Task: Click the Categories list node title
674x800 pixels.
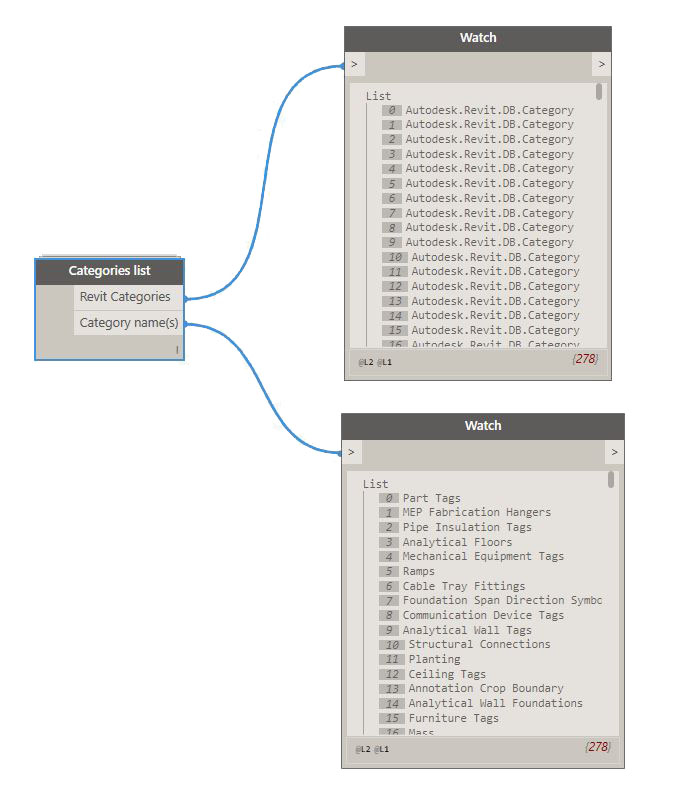Action: [109, 271]
